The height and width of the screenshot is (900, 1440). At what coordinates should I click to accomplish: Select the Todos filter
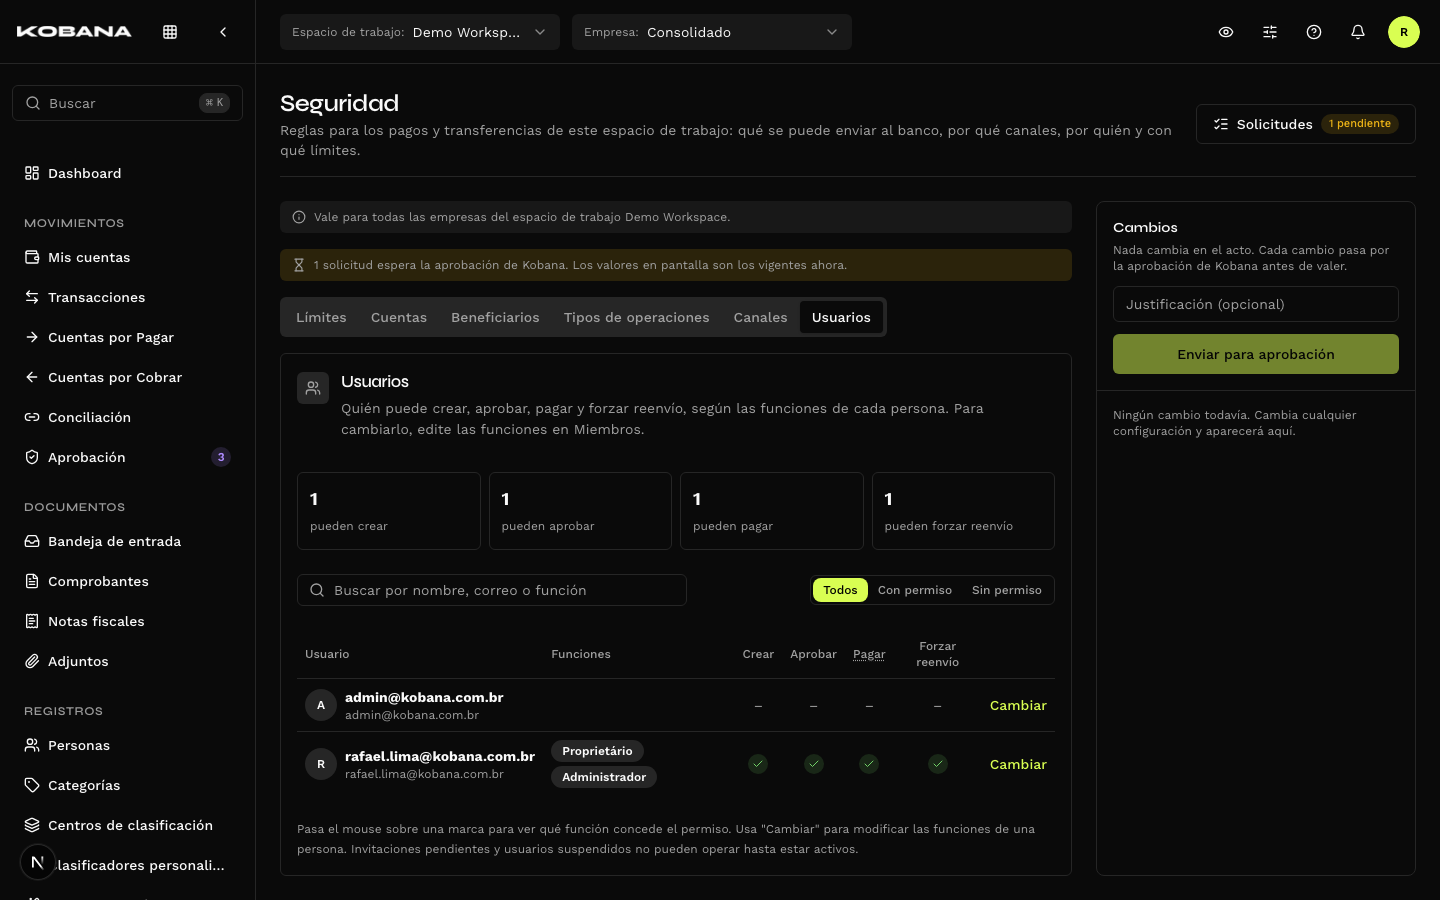click(840, 590)
